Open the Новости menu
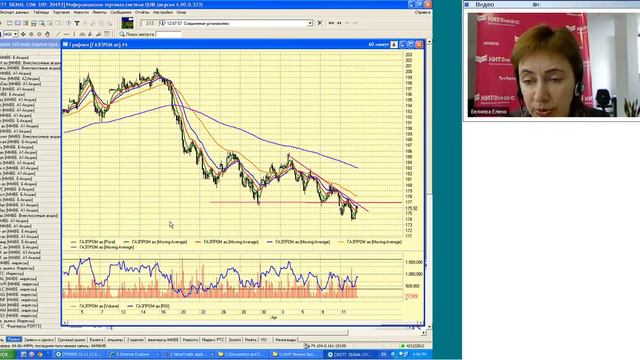This screenshot has width=640, height=360. coord(81,12)
